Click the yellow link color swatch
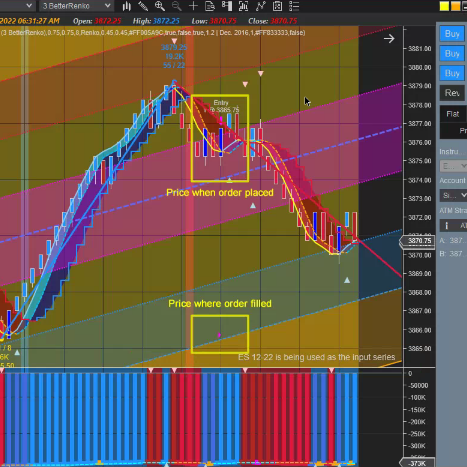The image size is (467, 467). click(x=444, y=6)
